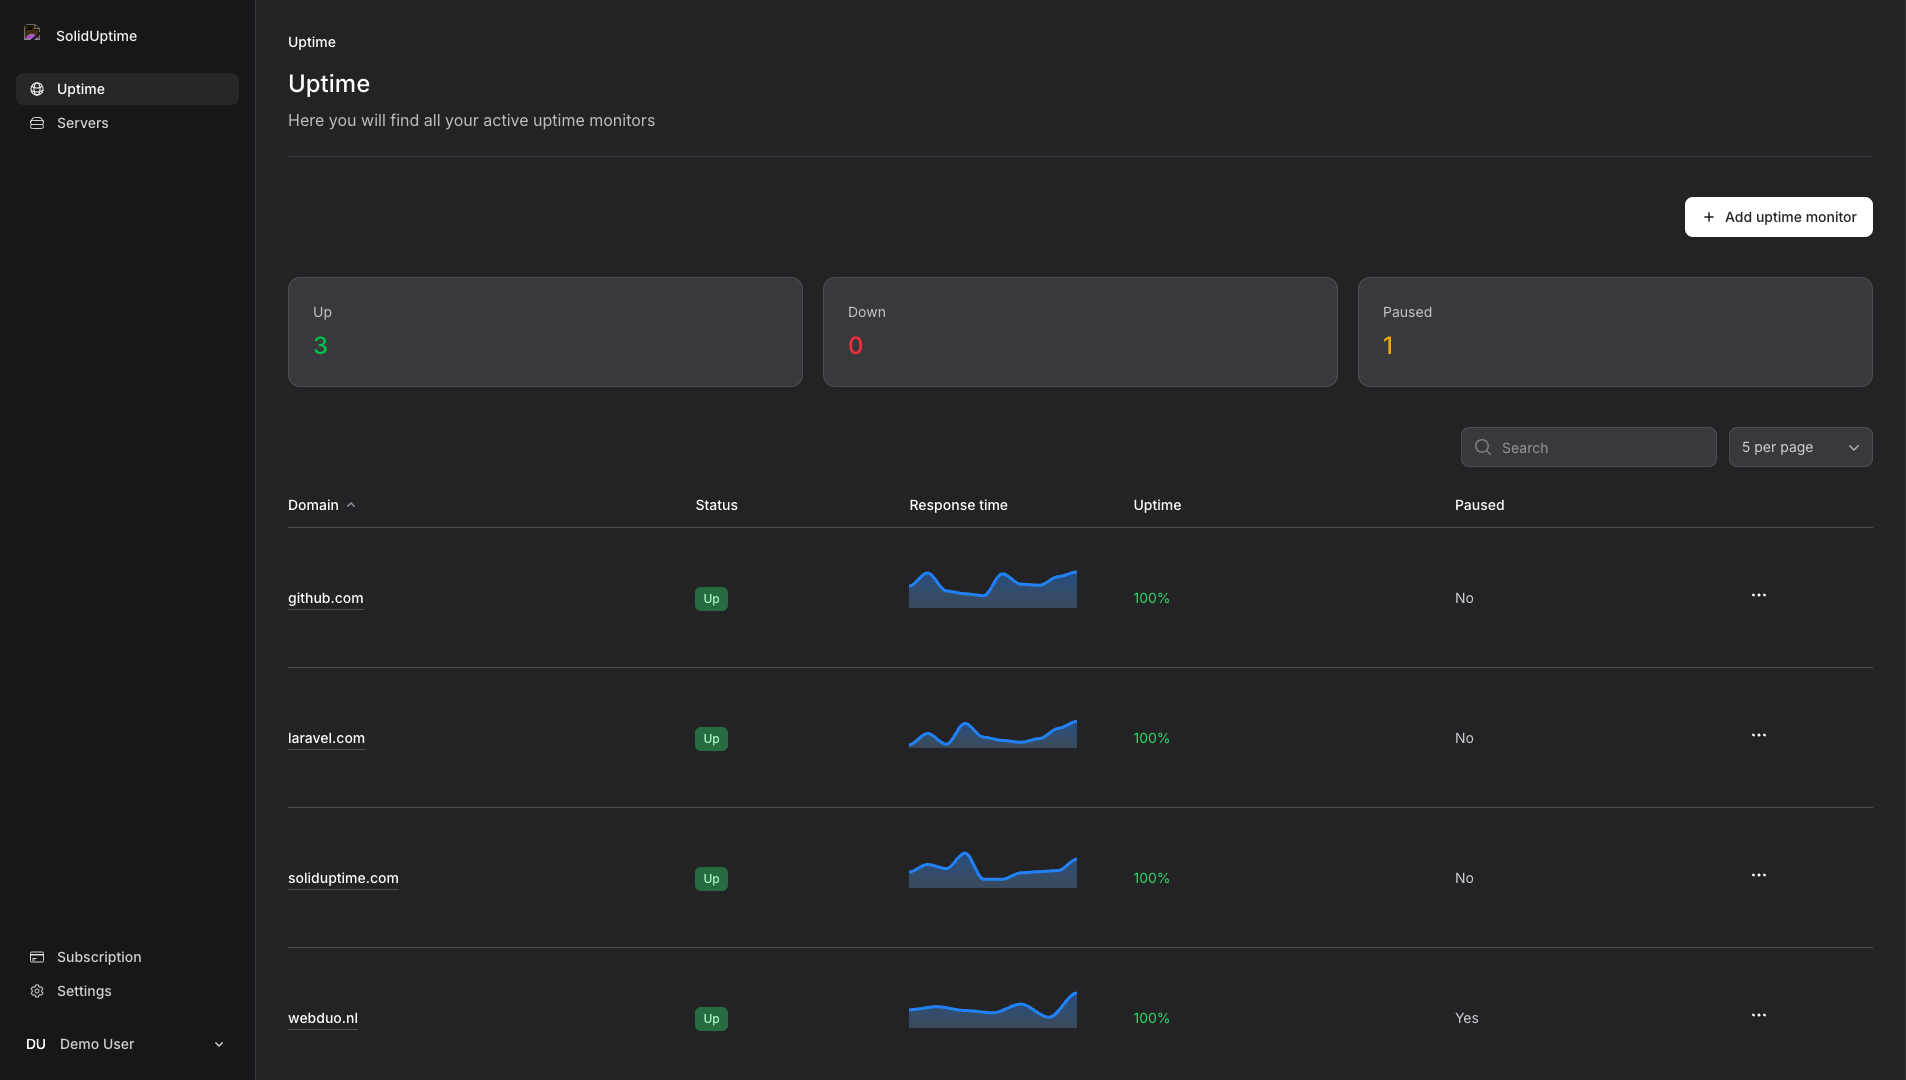Click the globe icon next to Uptime
Screen dimensions: 1906x1080
click(x=37, y=89)
